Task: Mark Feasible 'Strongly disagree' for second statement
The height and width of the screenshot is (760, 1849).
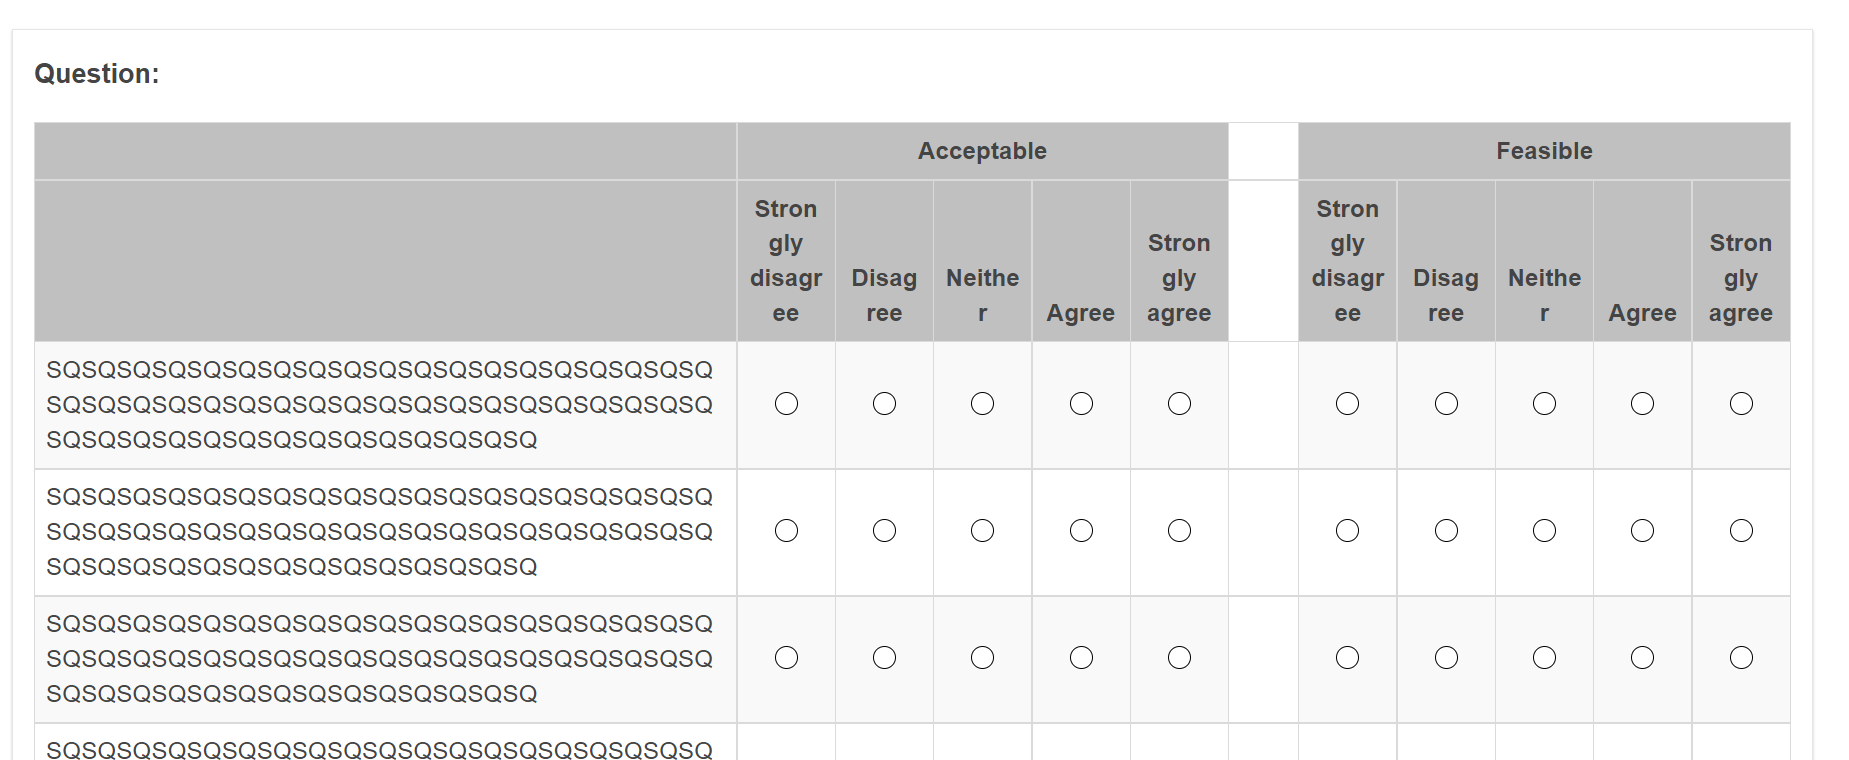Action: [x=1347, y=531]
